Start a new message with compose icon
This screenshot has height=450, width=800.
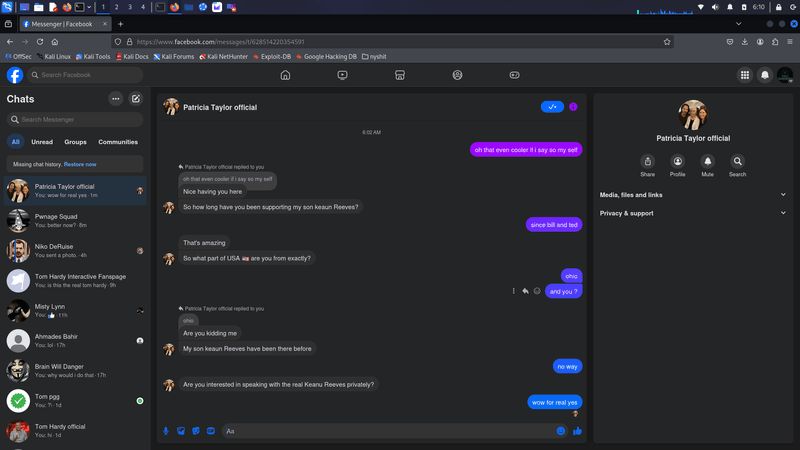tap(136, 99)
